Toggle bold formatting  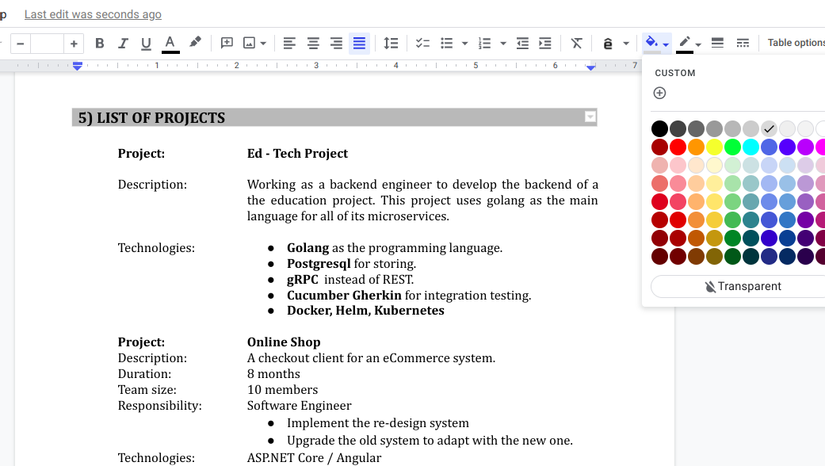tap(99, 43)
